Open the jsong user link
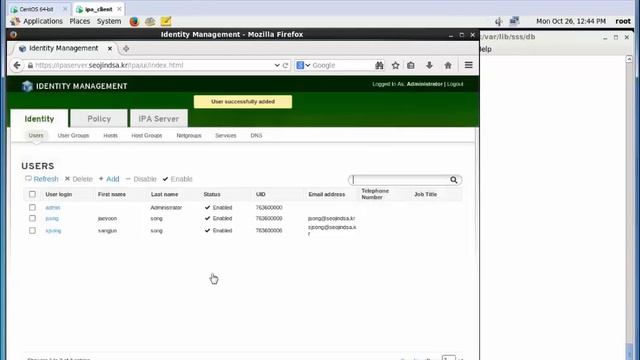The image size is (640, 360). [52, 219]
